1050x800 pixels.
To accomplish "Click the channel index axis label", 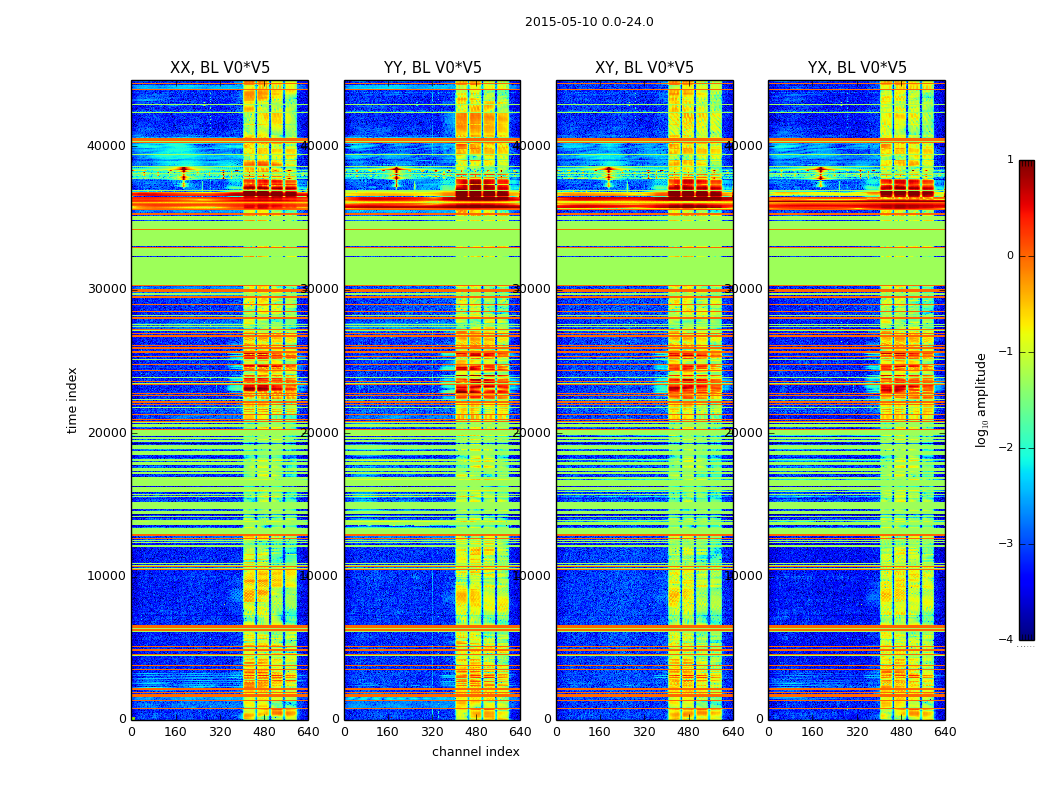I will [x=475, y=752].
